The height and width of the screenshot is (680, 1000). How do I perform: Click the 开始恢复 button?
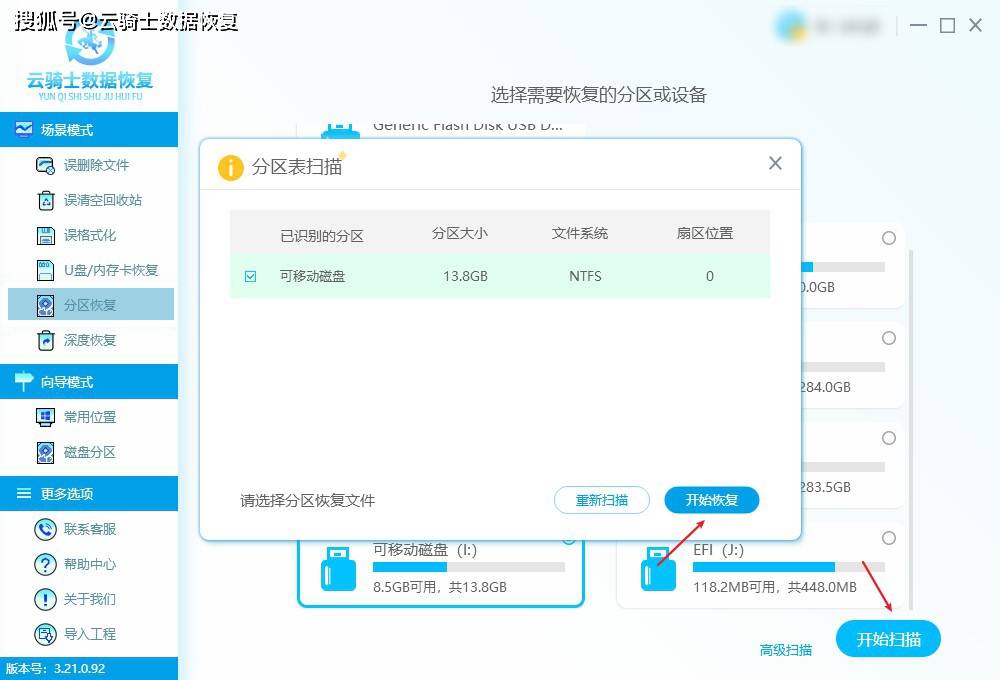point(712,500)
